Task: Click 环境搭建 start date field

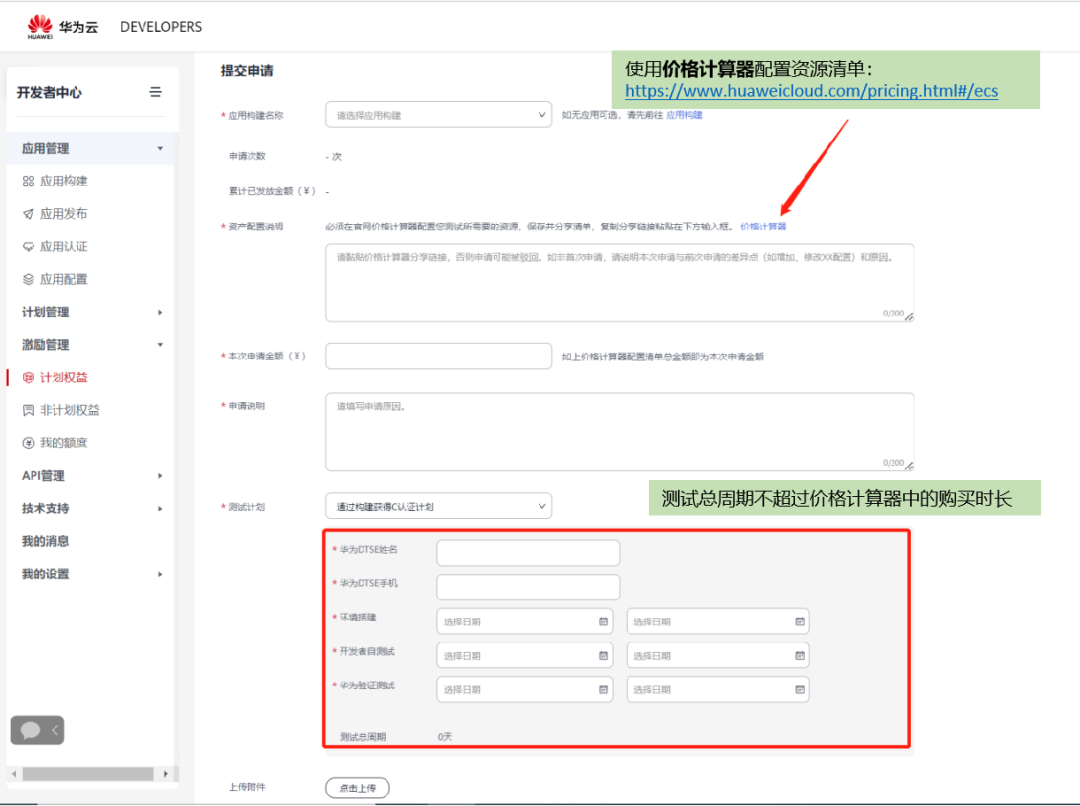Action: click(x=525, y=621)
